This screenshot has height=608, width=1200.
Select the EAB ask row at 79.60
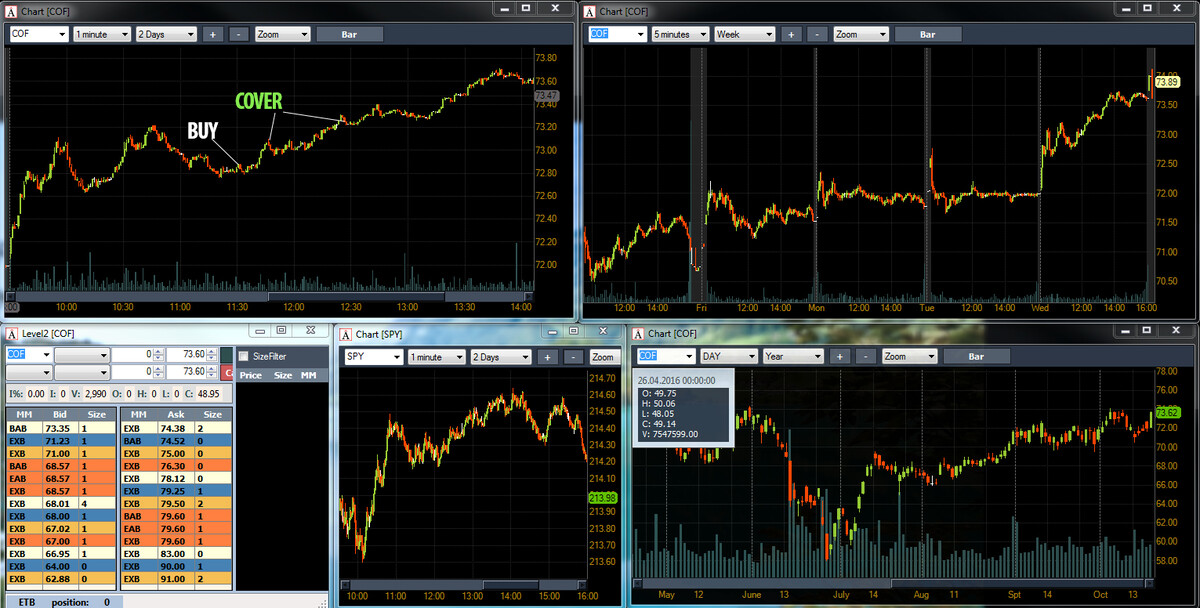point(176,528)
